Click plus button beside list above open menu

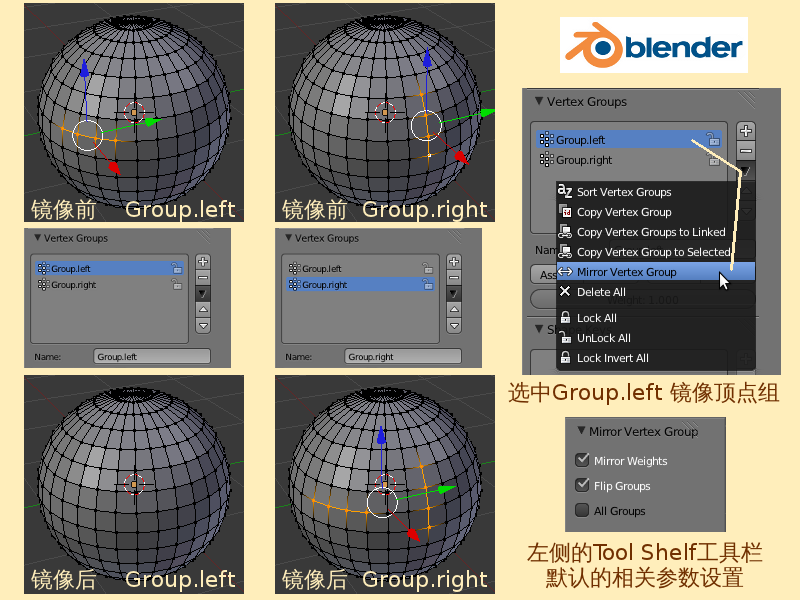(746, 131)
